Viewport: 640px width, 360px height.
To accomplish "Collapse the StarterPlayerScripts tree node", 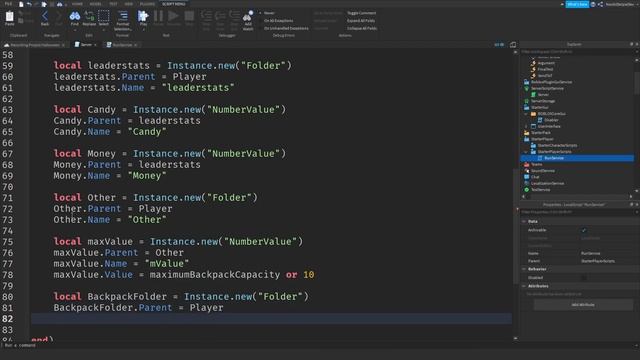I will 526,152.
